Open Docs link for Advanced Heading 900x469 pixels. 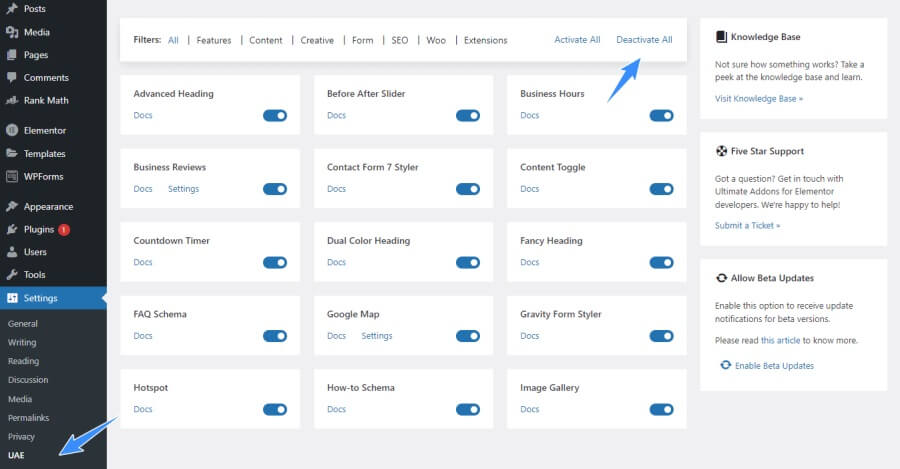pyautogui.click(x=143, y=115)
